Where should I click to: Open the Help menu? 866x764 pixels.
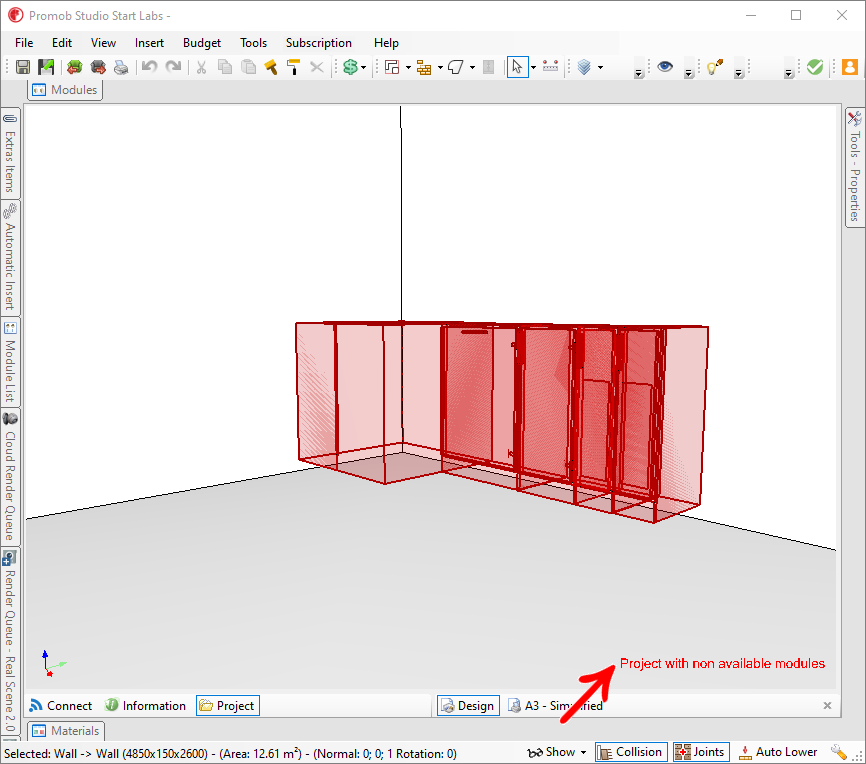(x=386, y=43)
